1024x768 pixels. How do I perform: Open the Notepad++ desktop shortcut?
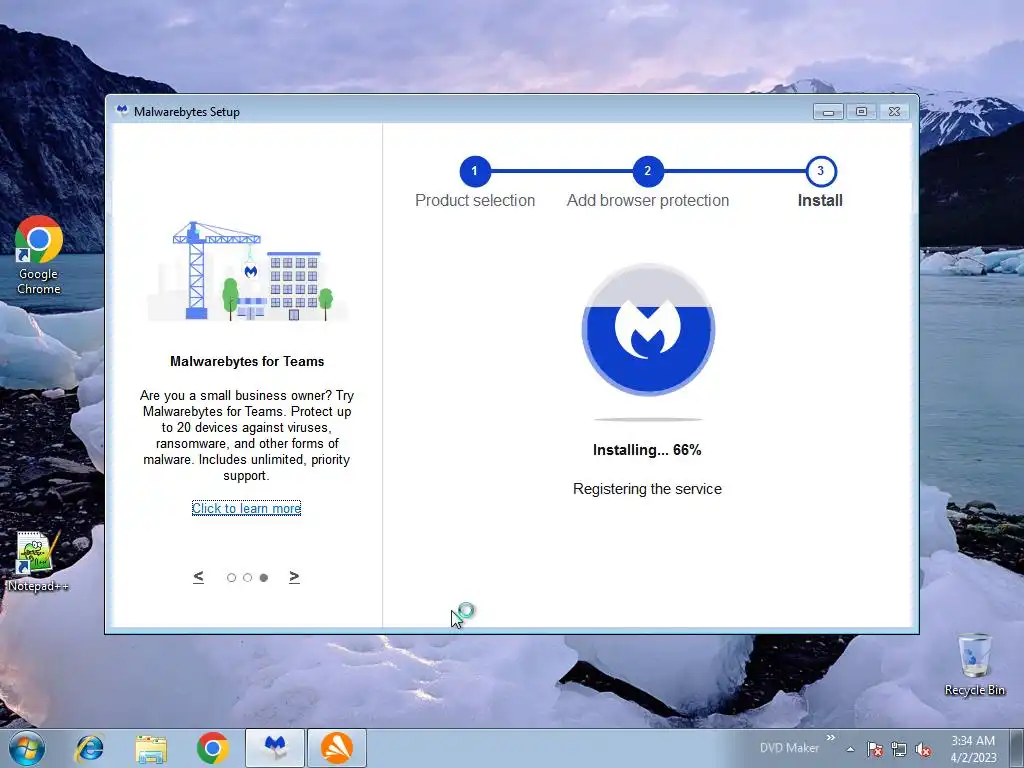(37, 562)
